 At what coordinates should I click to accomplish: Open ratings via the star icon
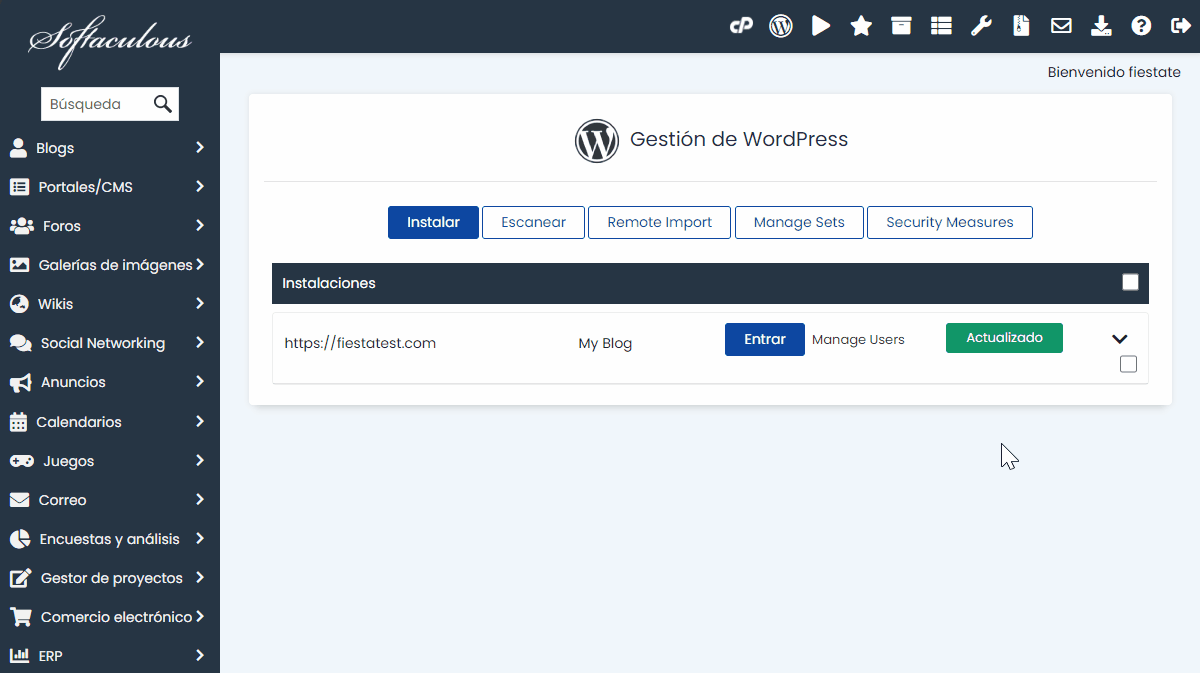861,26
